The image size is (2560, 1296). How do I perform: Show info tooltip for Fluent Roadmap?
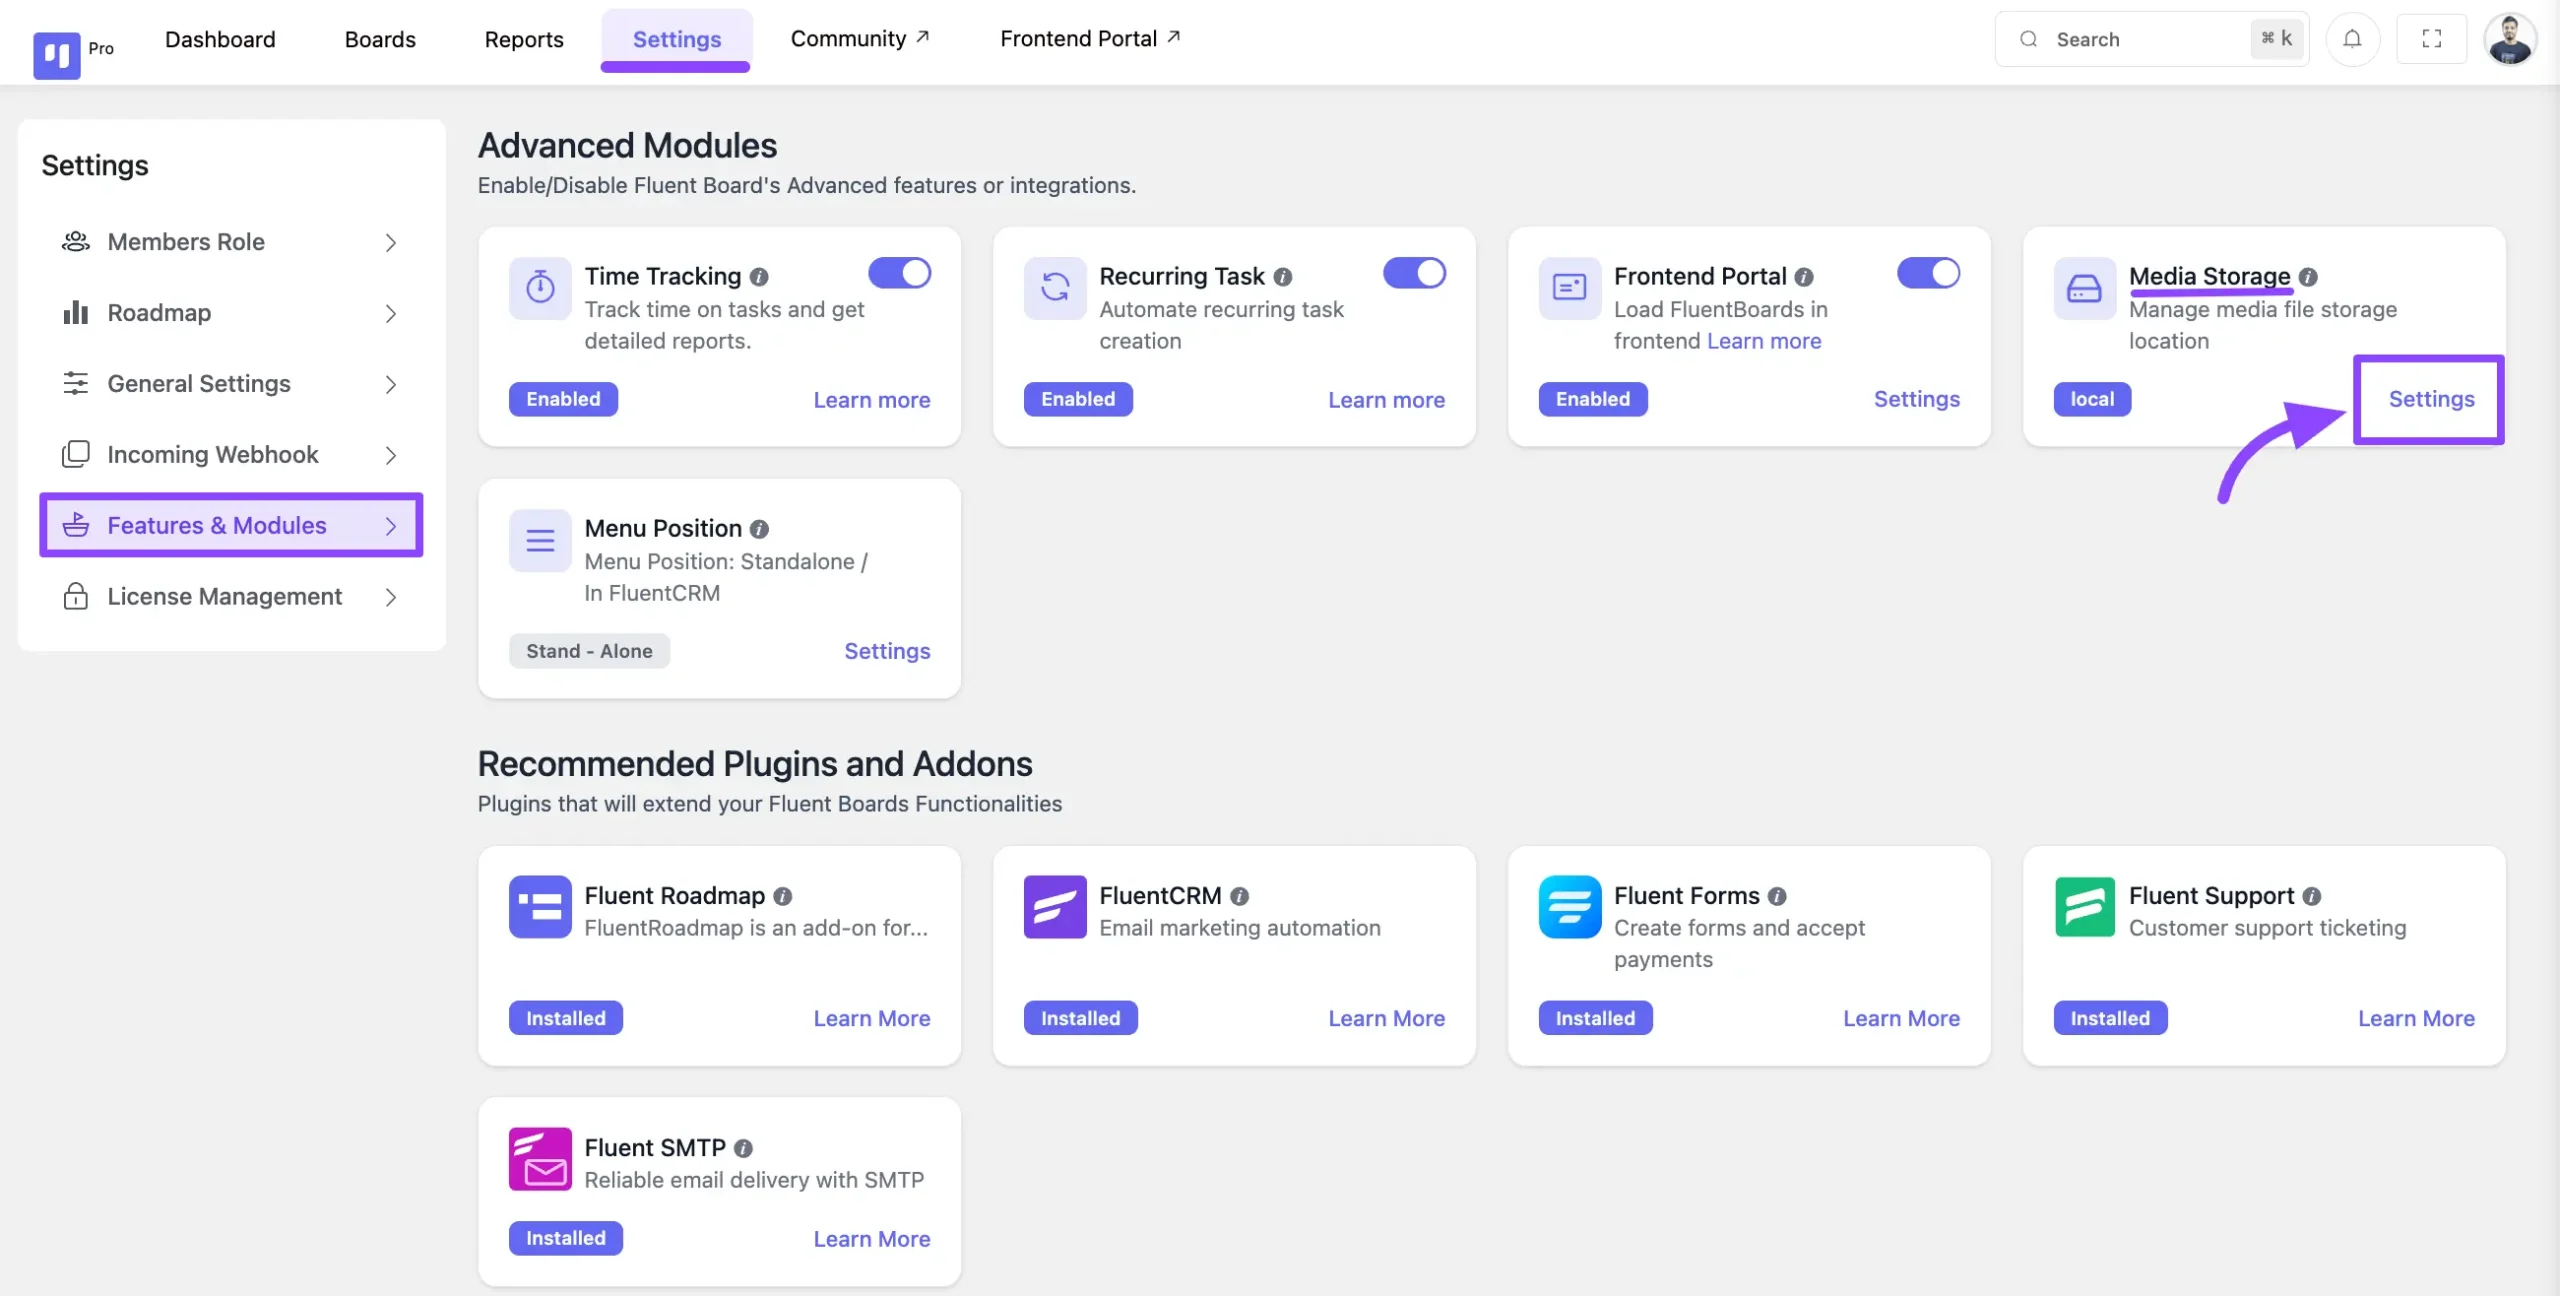(x=782, y=896)
